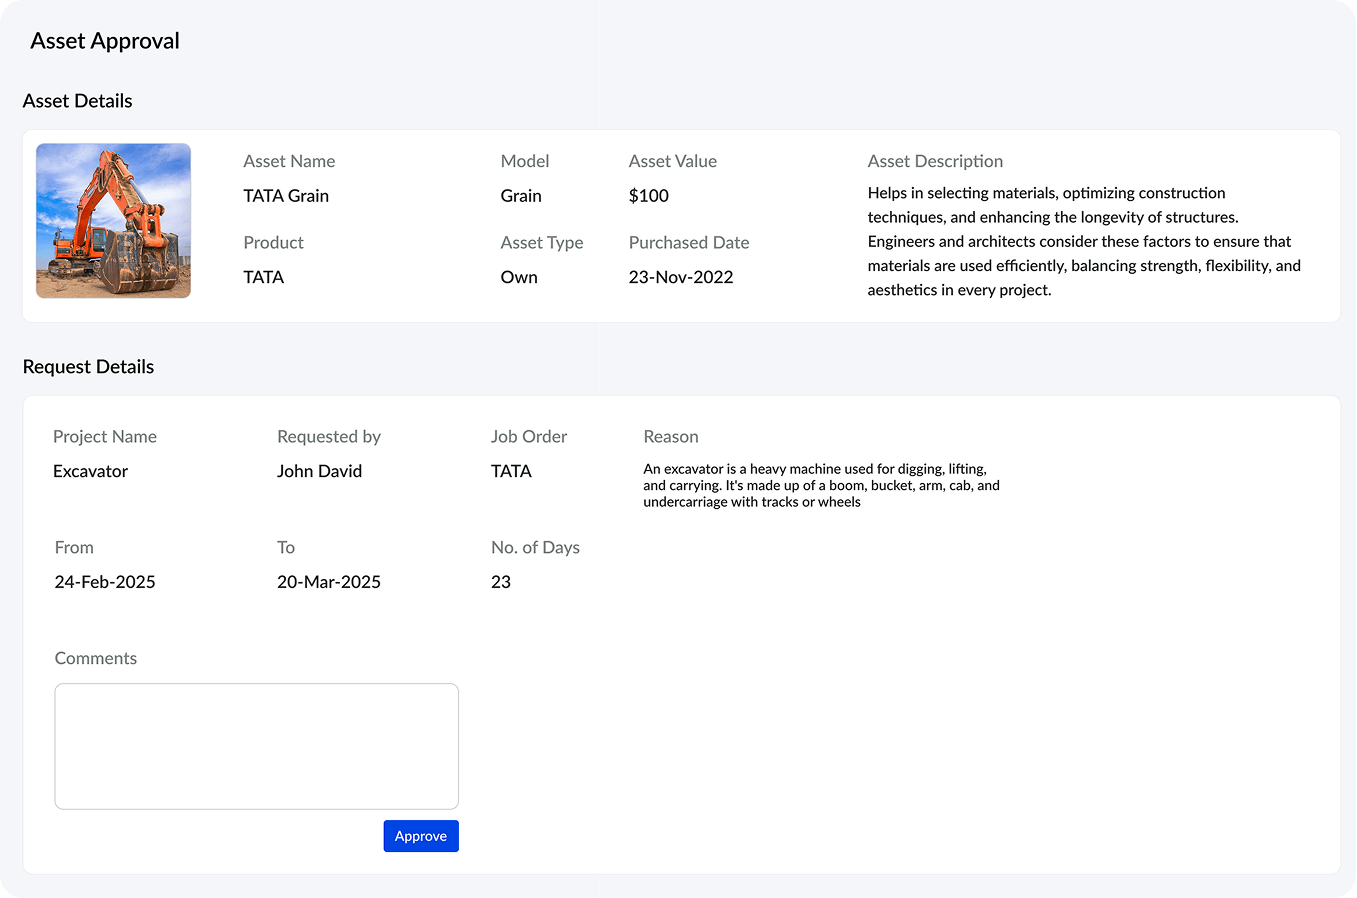Click the To date 20-Mar-2025
Image resolution: width=1357 pixels, height=898 pixels.
pyautogui.click(x=328, y=581)
